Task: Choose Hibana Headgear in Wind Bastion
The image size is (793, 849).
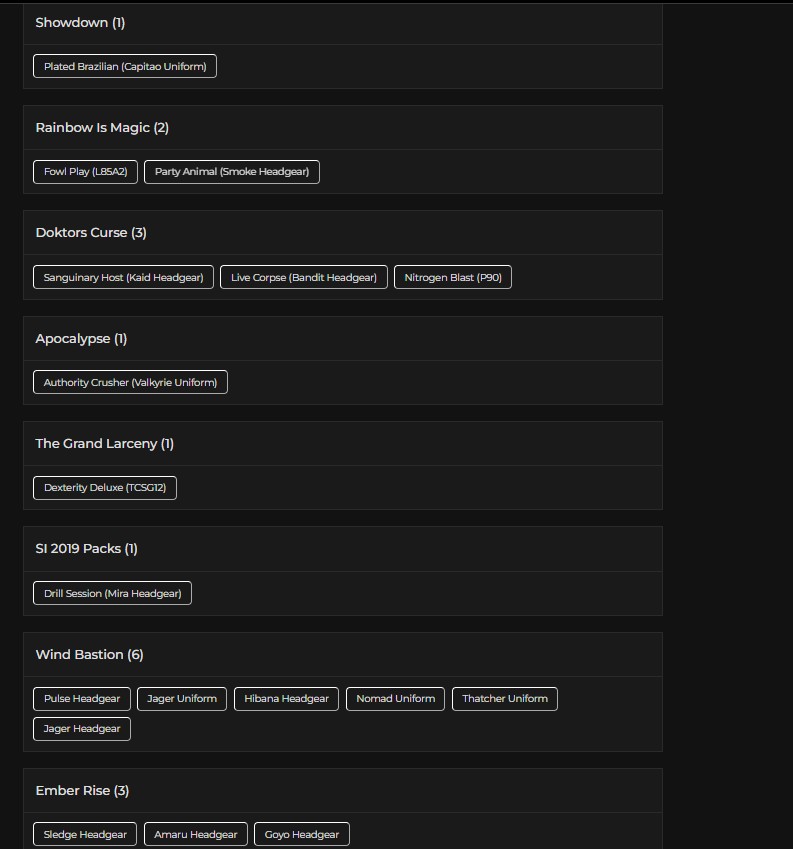Action: [286, 698]
